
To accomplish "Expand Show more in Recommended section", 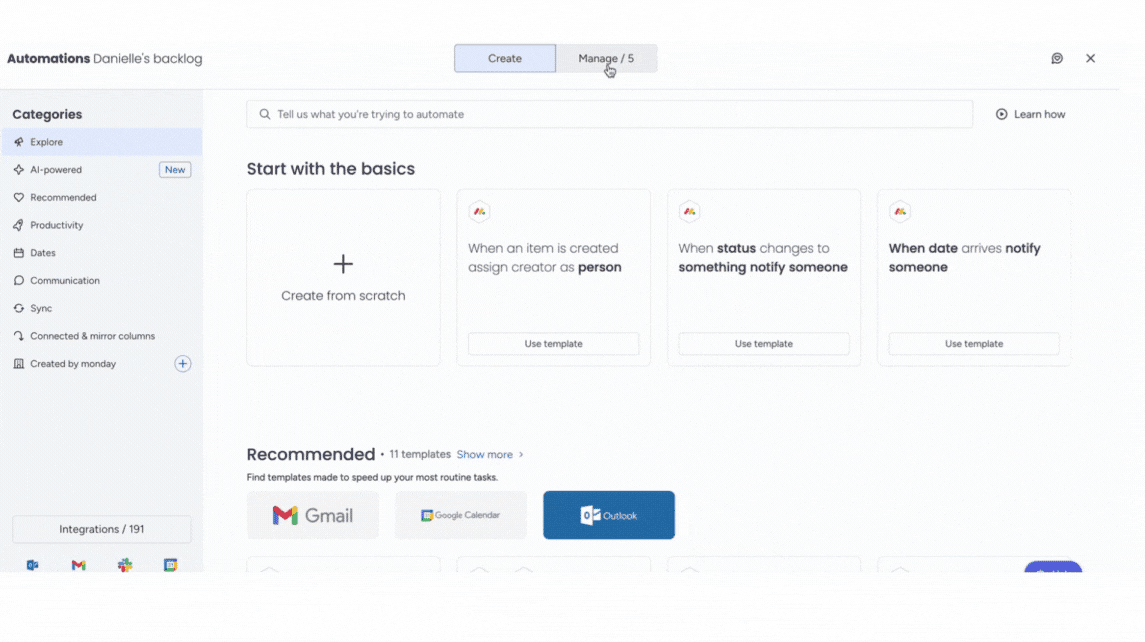I will [x=486, y=454].
